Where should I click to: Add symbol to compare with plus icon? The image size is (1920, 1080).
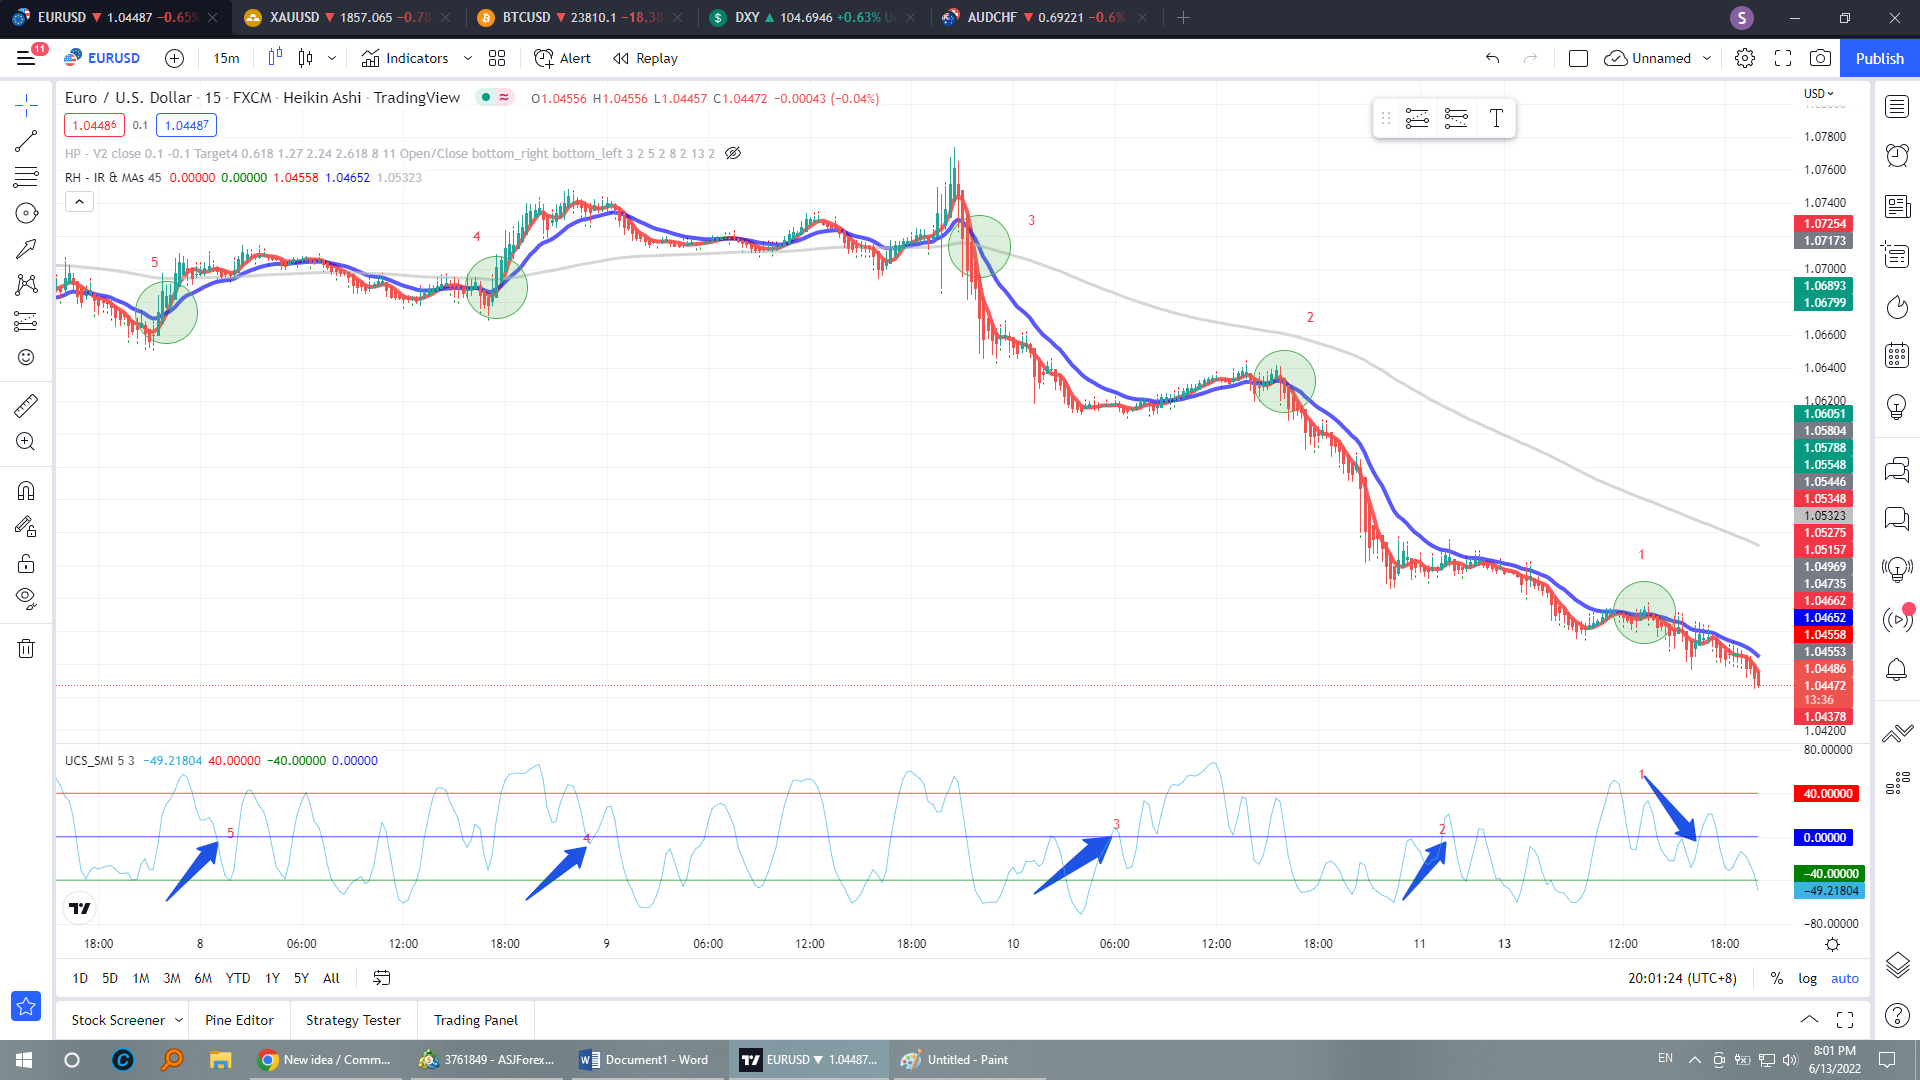tap(174, 58)
